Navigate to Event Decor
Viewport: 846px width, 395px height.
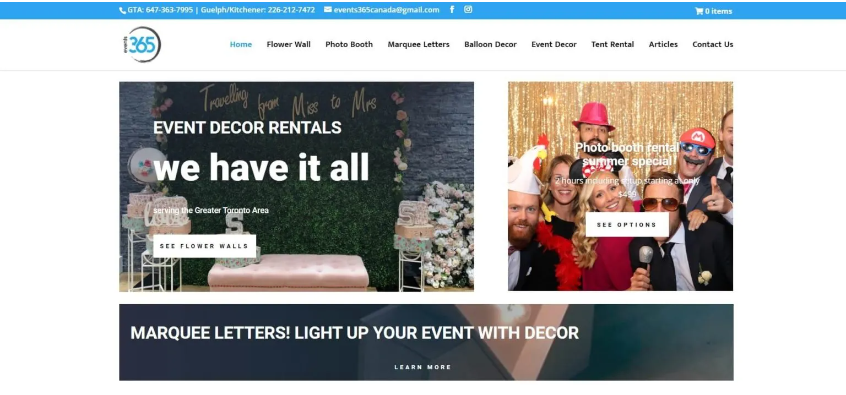(554, 44)
